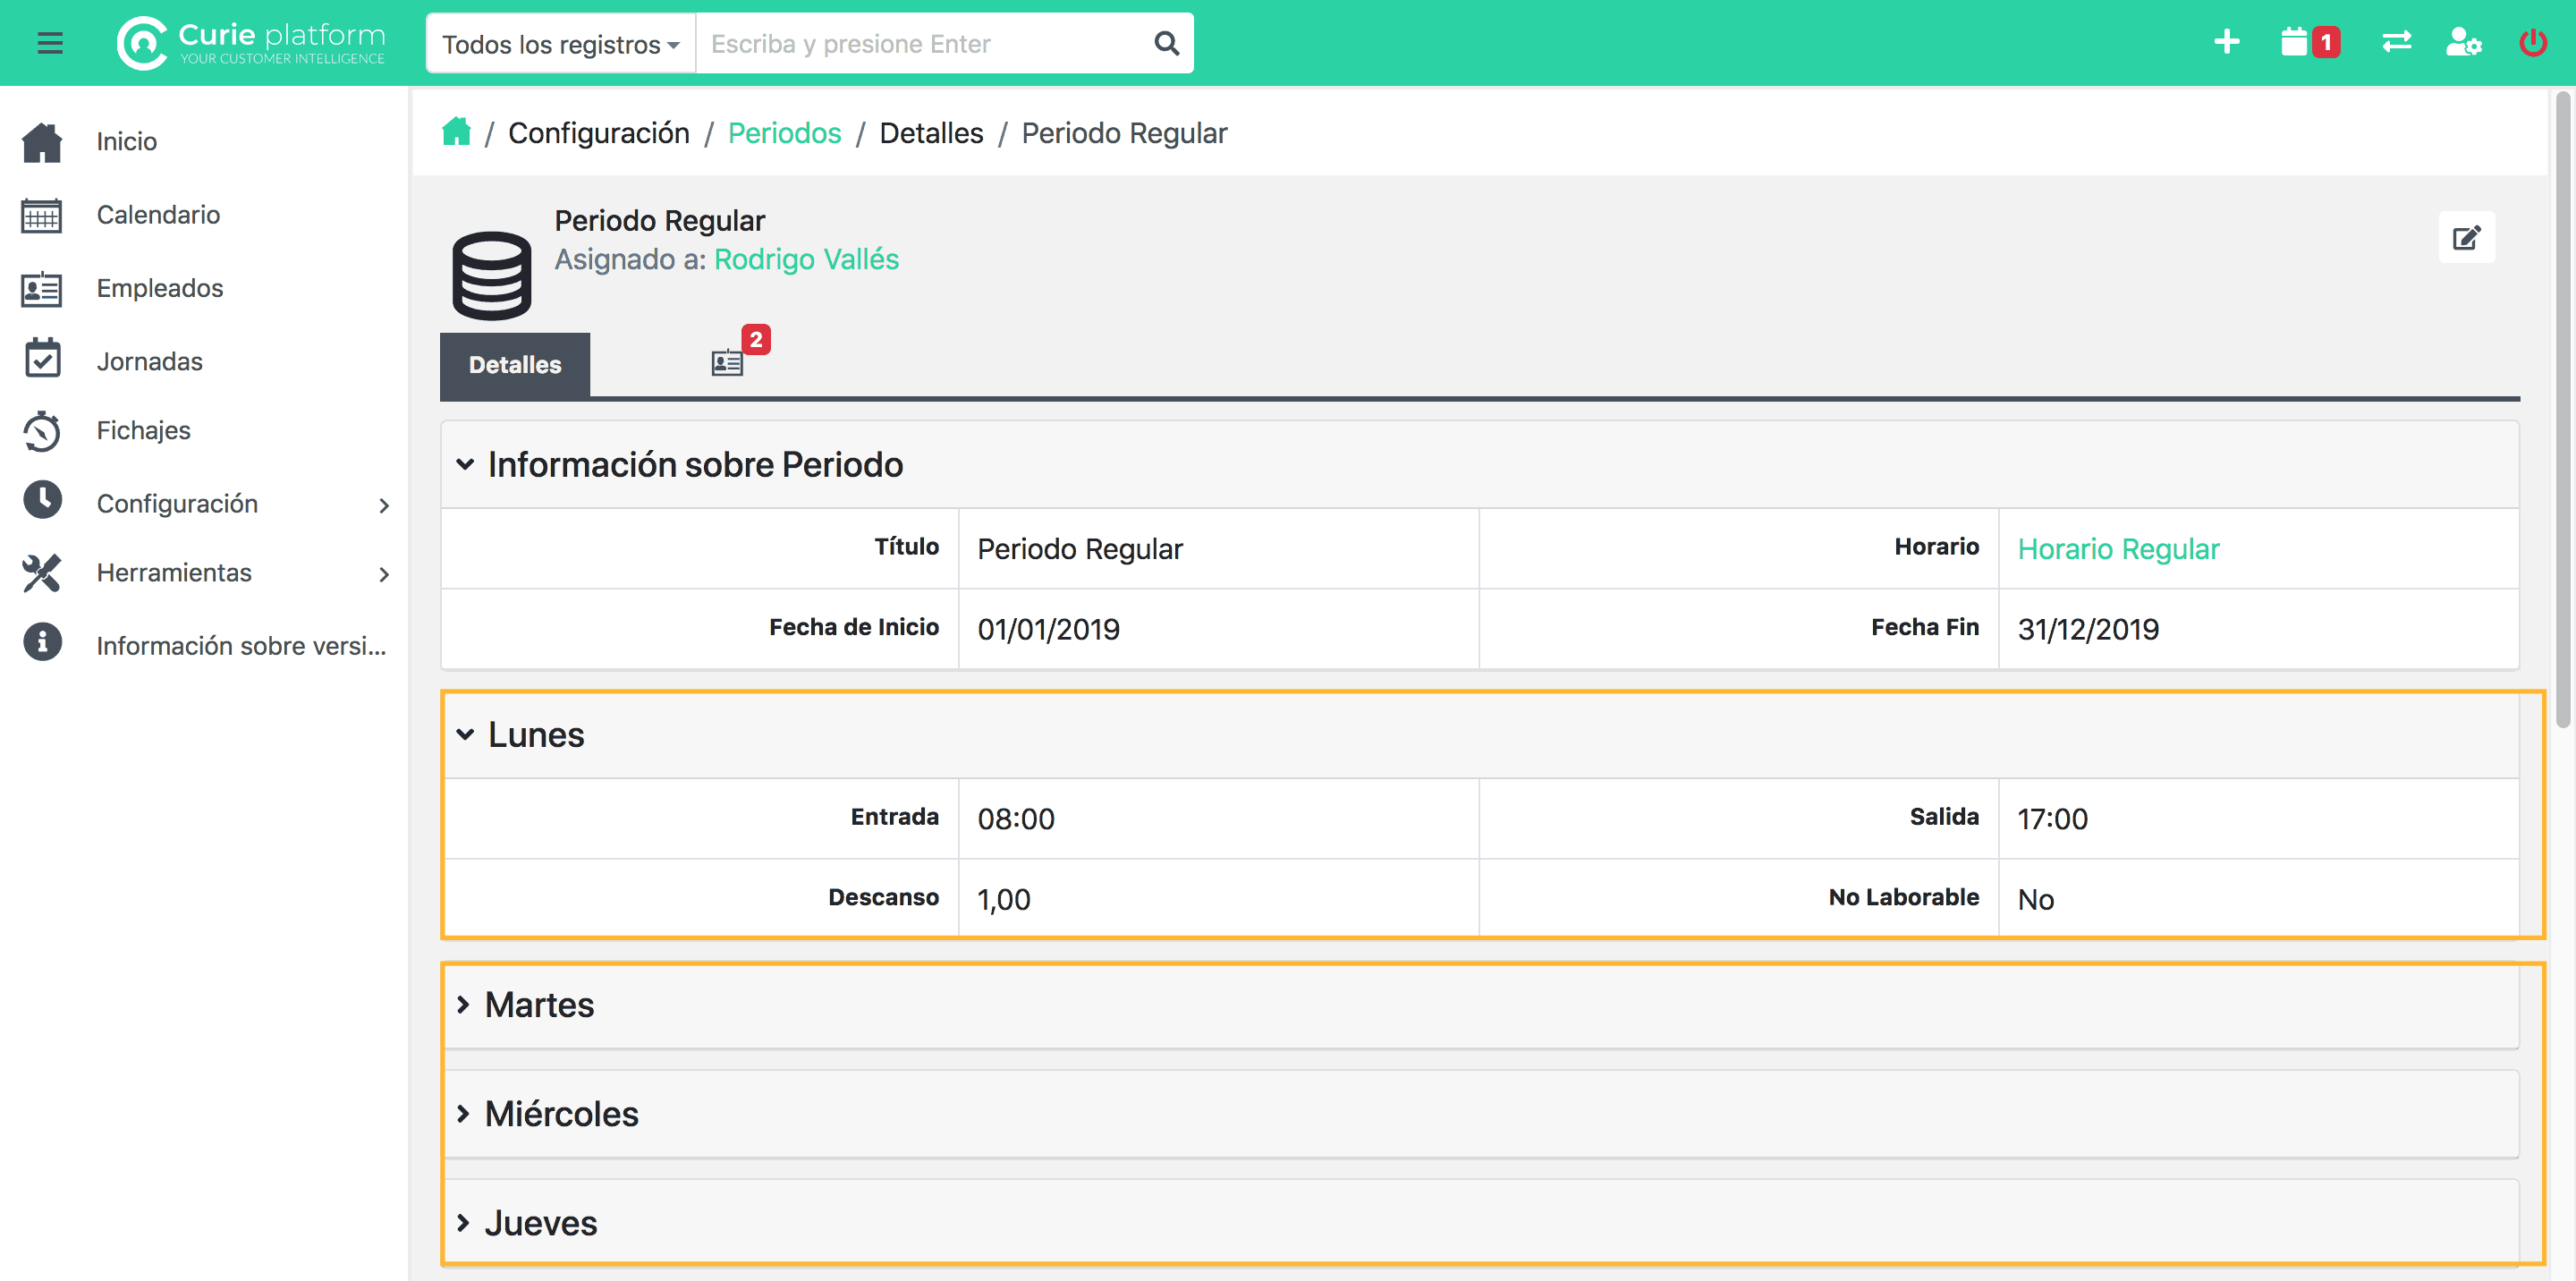Viewport: 2576px width, 1281px height.
Task: Collapse Información sobre Periodo section
Action: (694, 464)
